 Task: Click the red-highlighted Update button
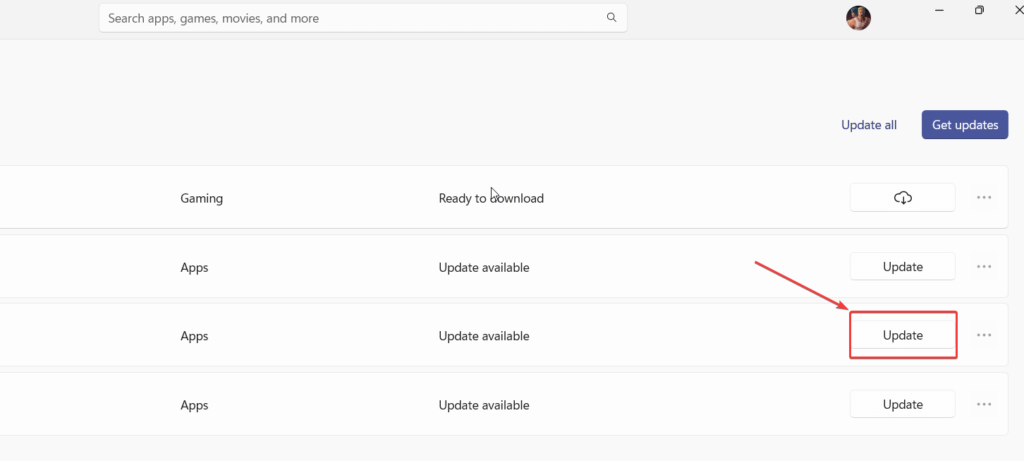click(x=902, y=336)
